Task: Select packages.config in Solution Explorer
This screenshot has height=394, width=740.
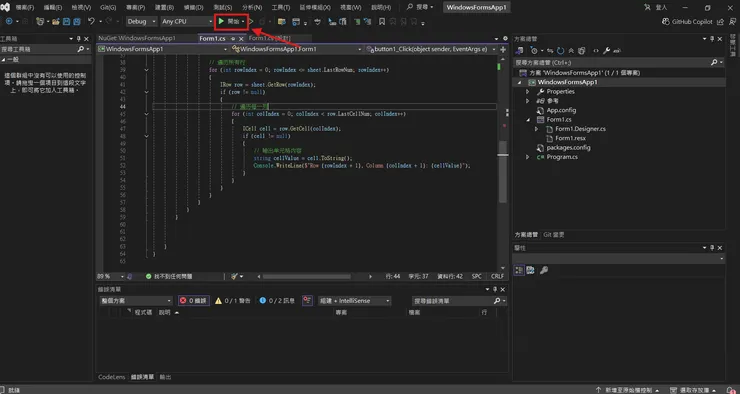Action: (x=568, y=147)
